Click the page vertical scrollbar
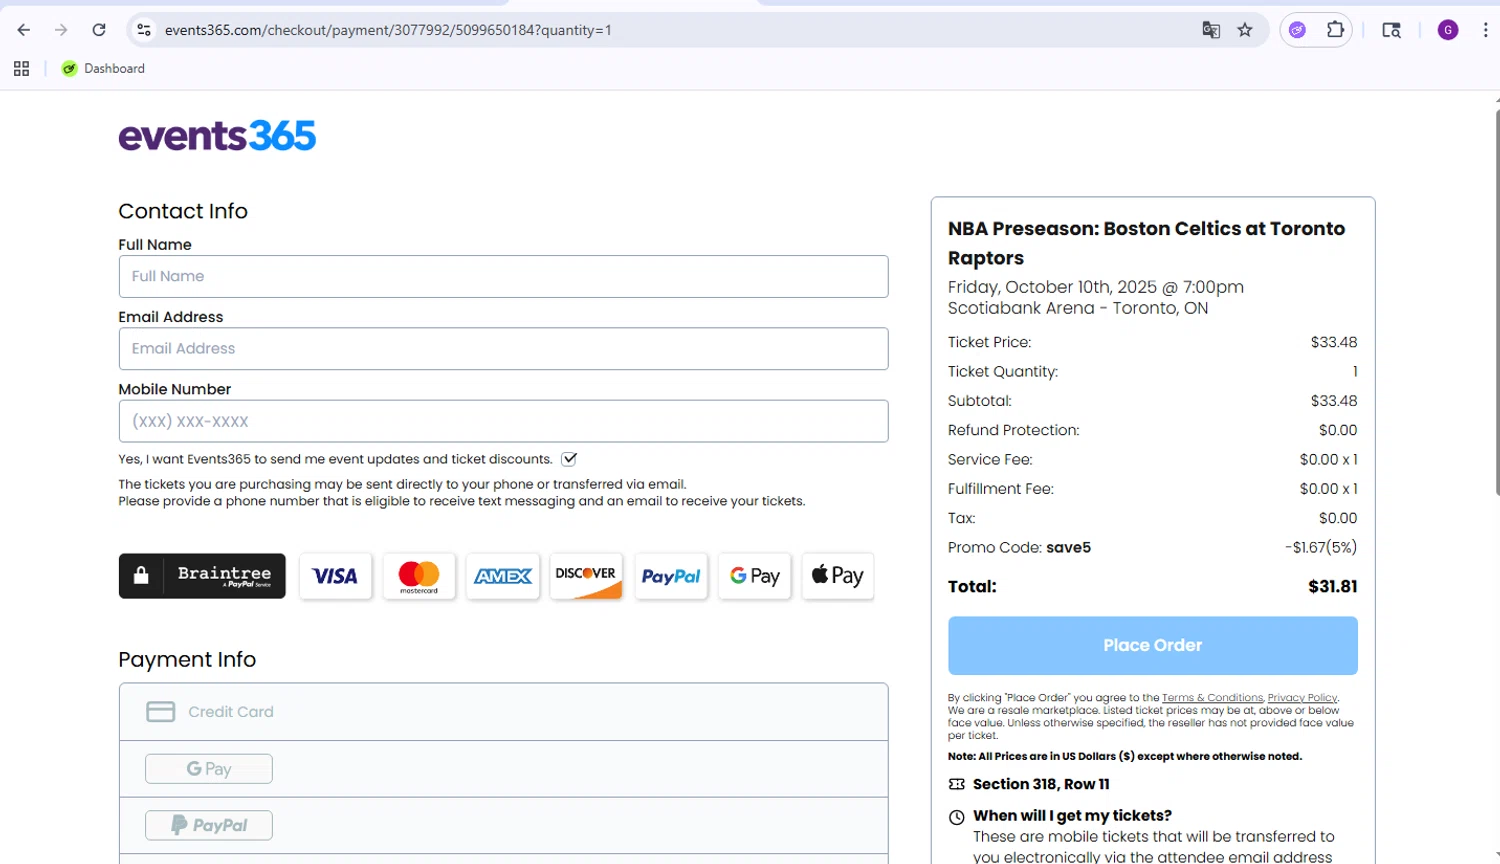Image resolution: width=1500 pixels, height=864 pixels. click(1496, 300)
